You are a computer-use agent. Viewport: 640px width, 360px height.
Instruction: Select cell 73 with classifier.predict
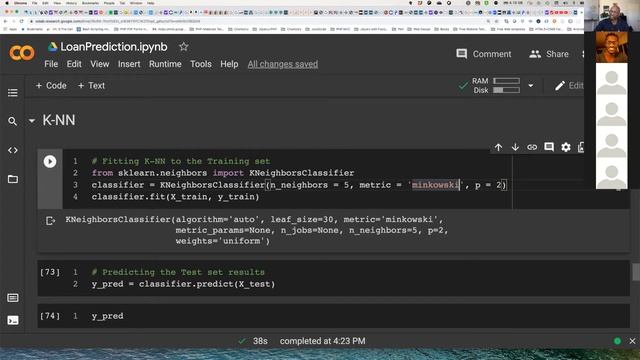pyautogui.click(x=333, y=278)
